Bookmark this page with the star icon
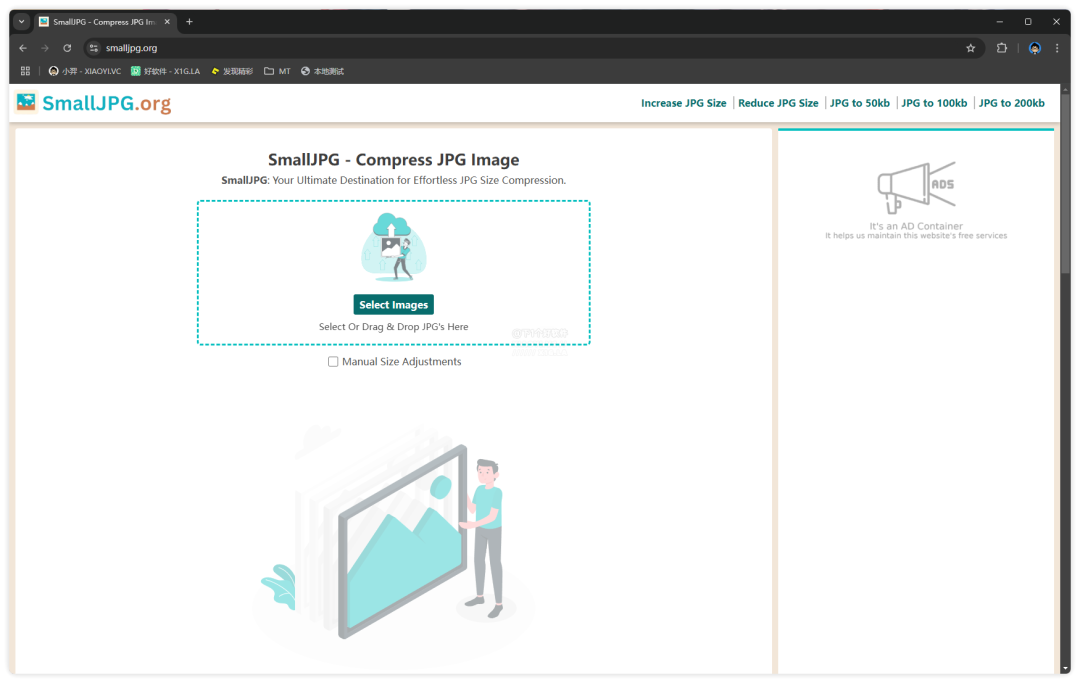 970,48
